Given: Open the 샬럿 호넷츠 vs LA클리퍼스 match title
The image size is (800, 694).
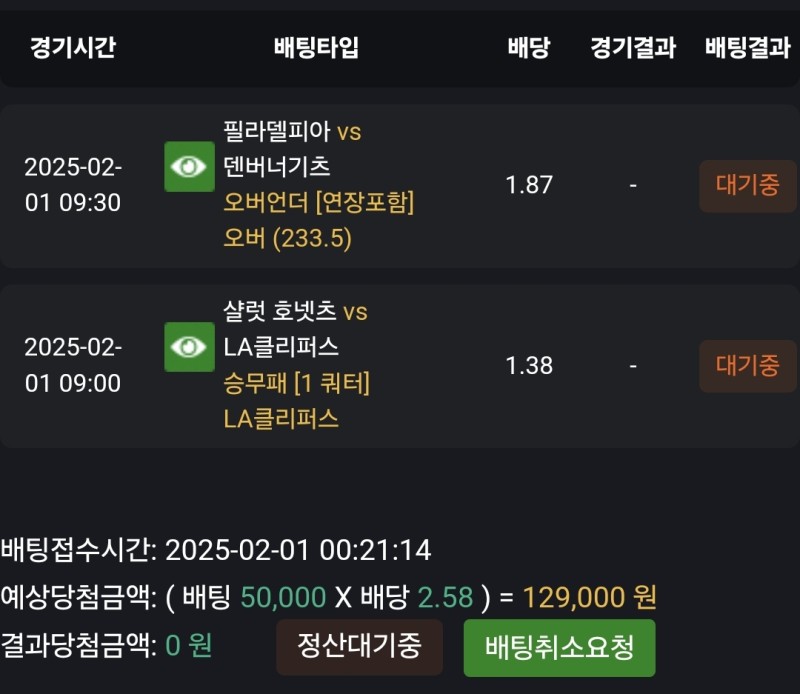Looking at the screenshot, I should 295,329.
